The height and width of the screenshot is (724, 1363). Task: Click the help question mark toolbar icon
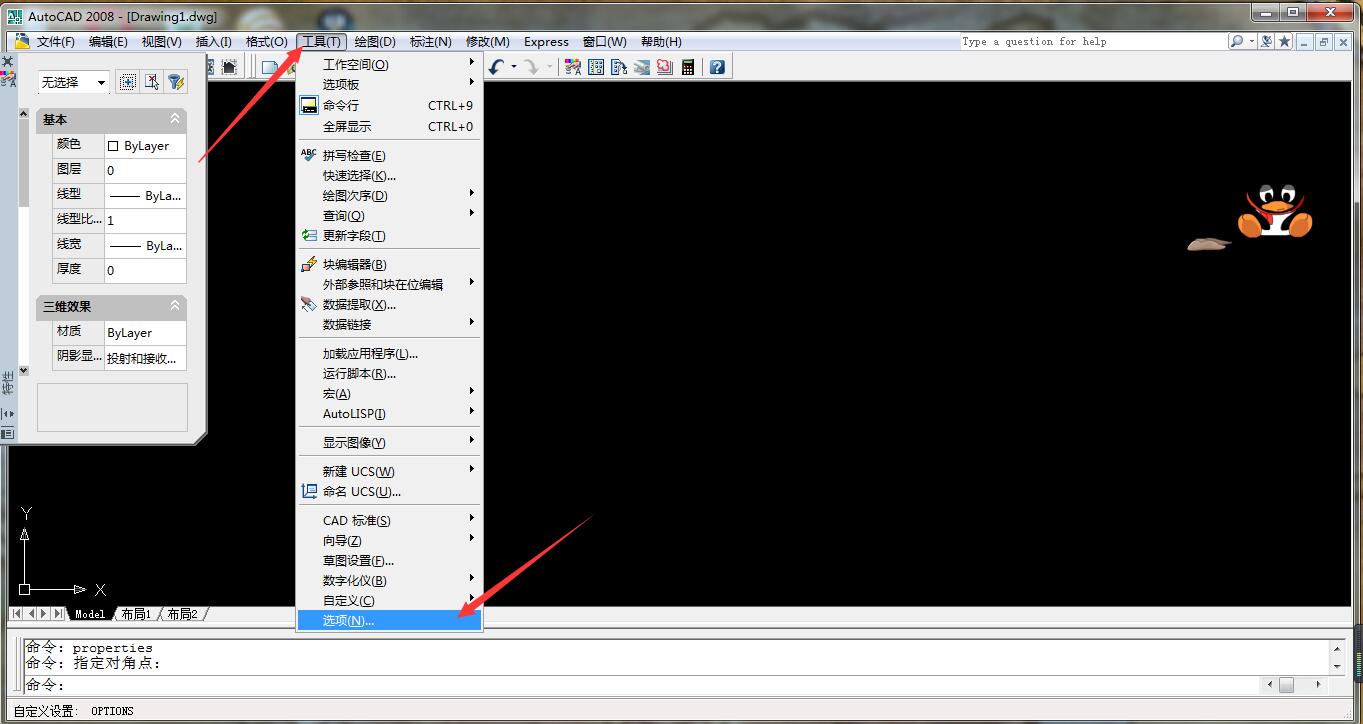717,67
